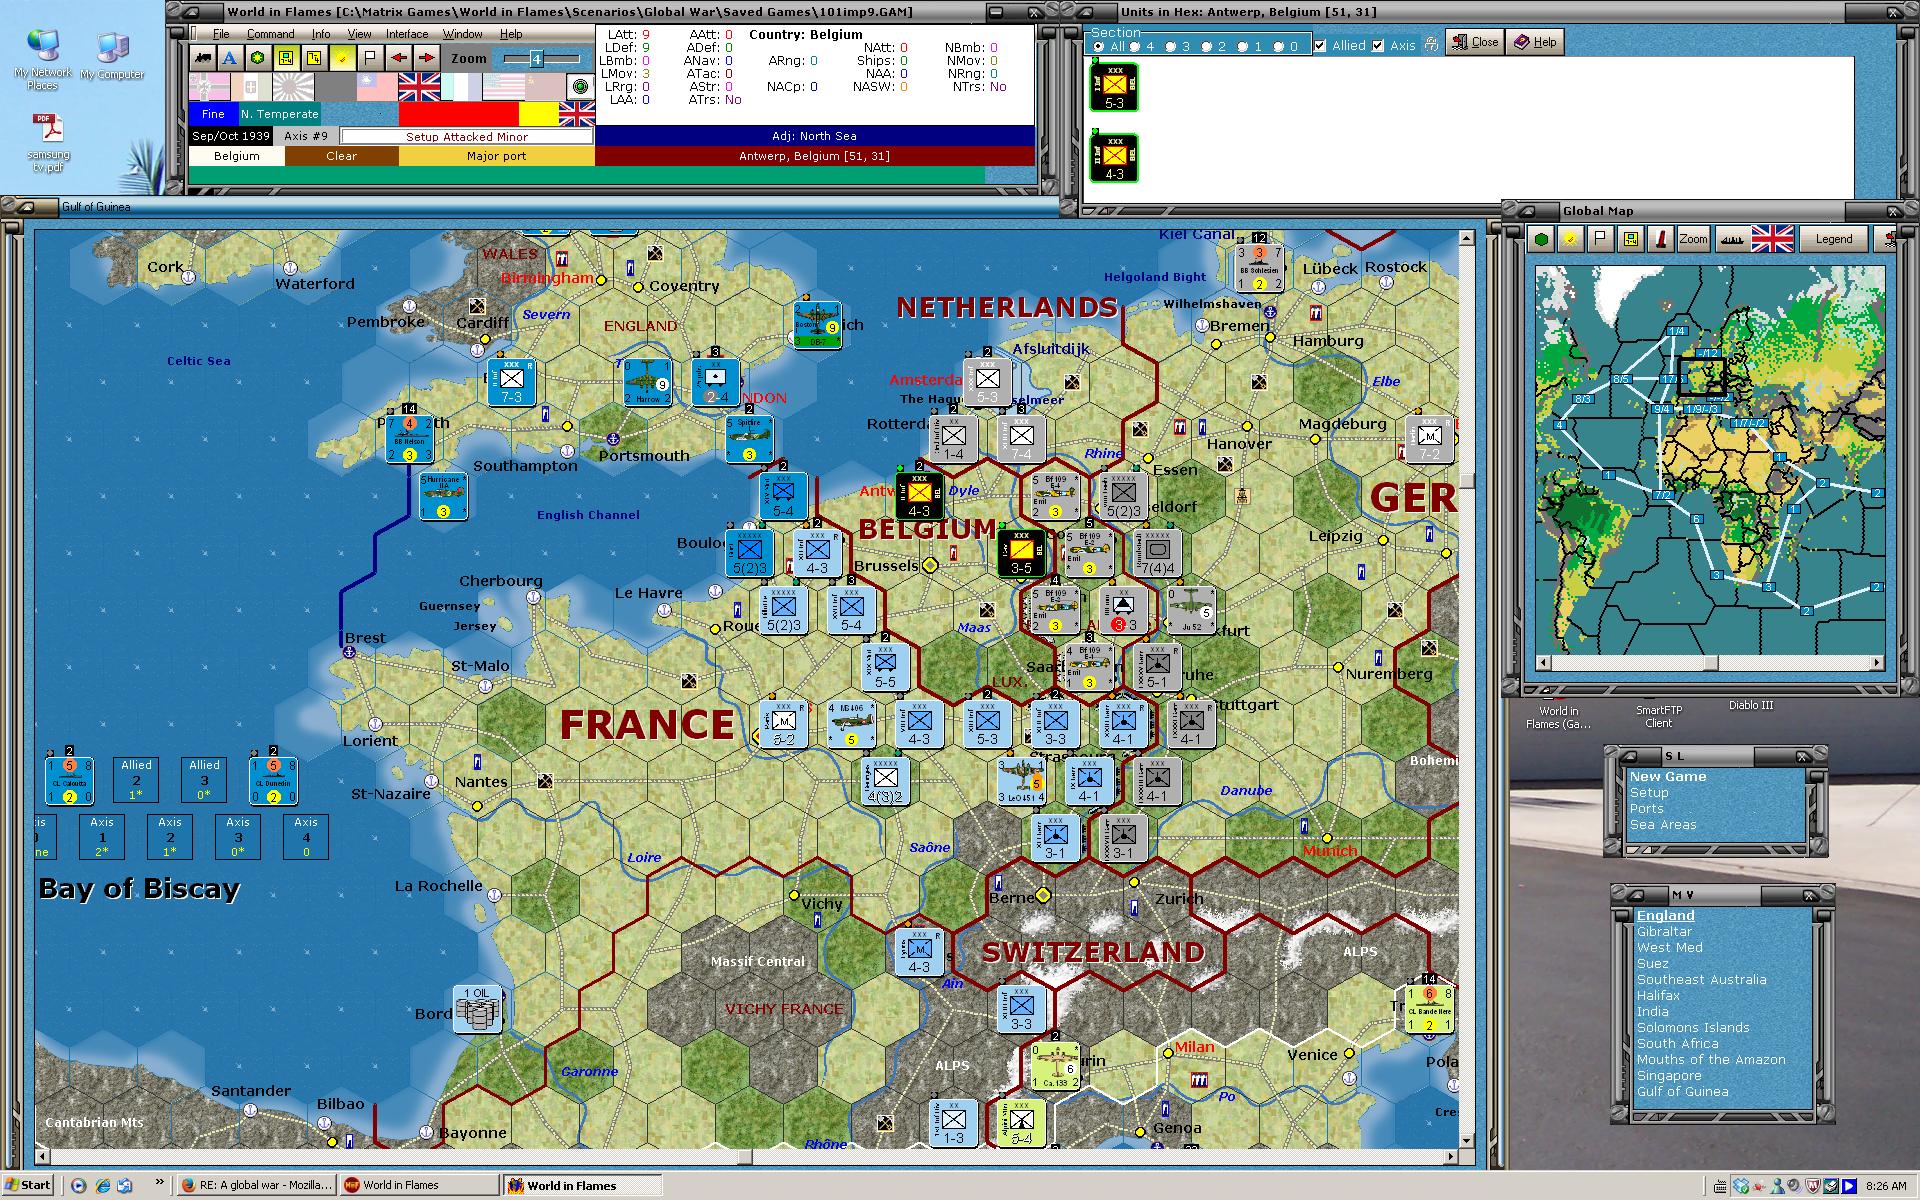Click the white flag icon in Global Map toolbar
The image size is (1920, 1200).
pos(1600,239)
